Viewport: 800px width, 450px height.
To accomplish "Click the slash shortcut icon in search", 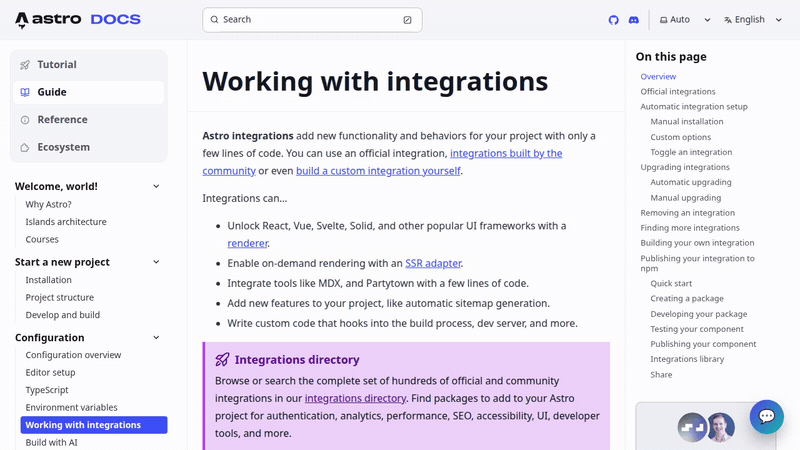I will [x=407, y=20].
